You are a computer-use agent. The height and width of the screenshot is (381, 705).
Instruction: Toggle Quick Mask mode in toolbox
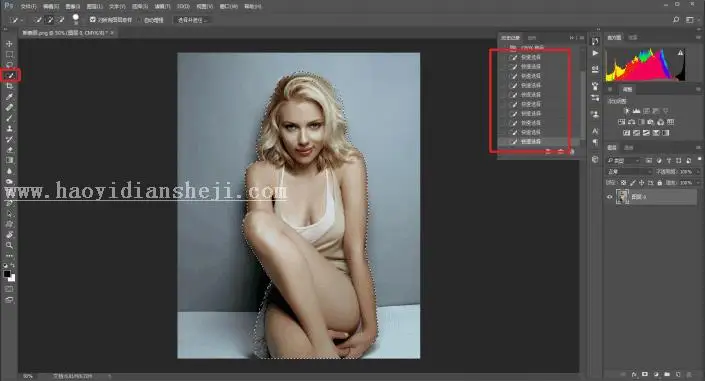click(x=9, y=289)
